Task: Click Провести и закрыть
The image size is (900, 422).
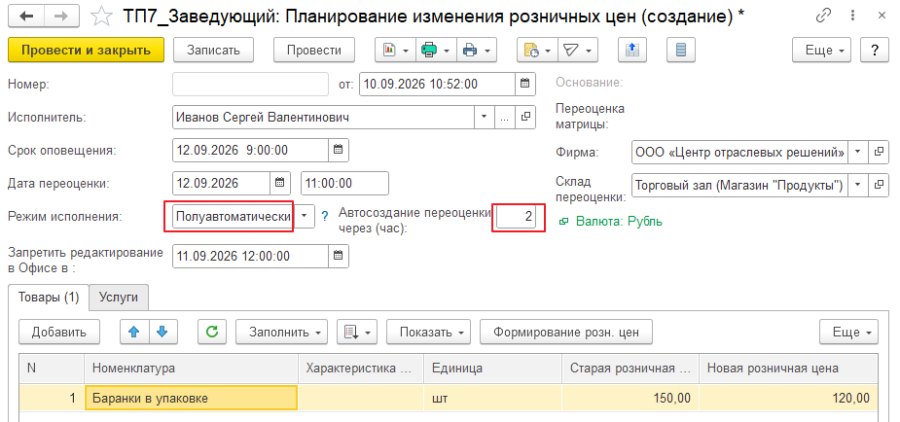Action: 86,51
